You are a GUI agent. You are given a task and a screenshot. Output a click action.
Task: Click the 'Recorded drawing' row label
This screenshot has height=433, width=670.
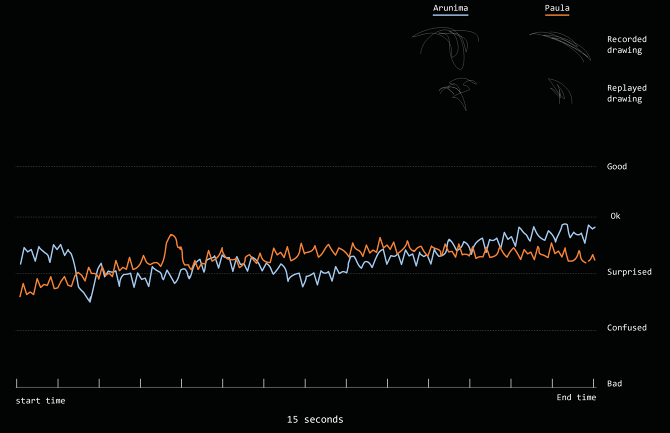coord(625,45)
